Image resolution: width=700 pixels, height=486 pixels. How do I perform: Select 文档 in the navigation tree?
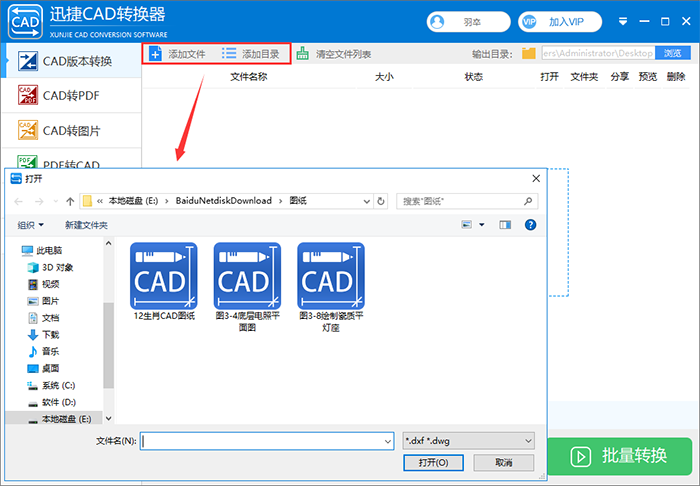(43, 318)
